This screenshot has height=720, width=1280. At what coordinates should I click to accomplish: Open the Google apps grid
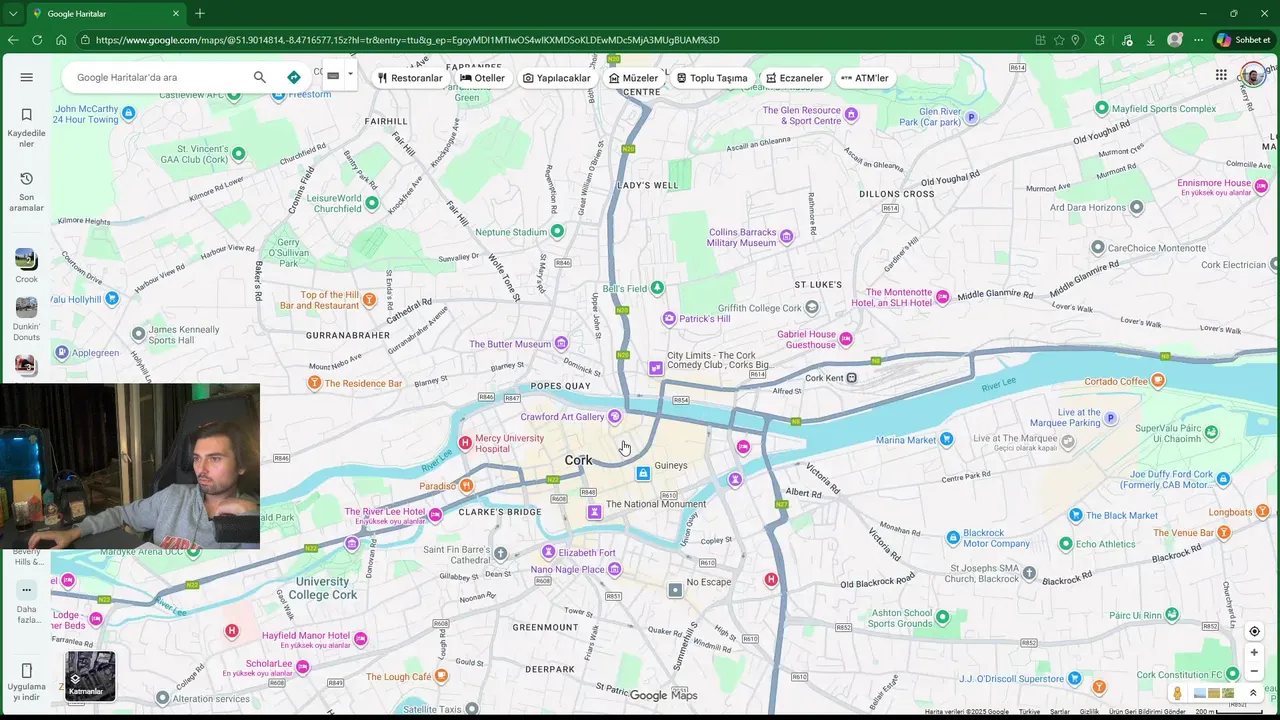tap(1221, 75)
